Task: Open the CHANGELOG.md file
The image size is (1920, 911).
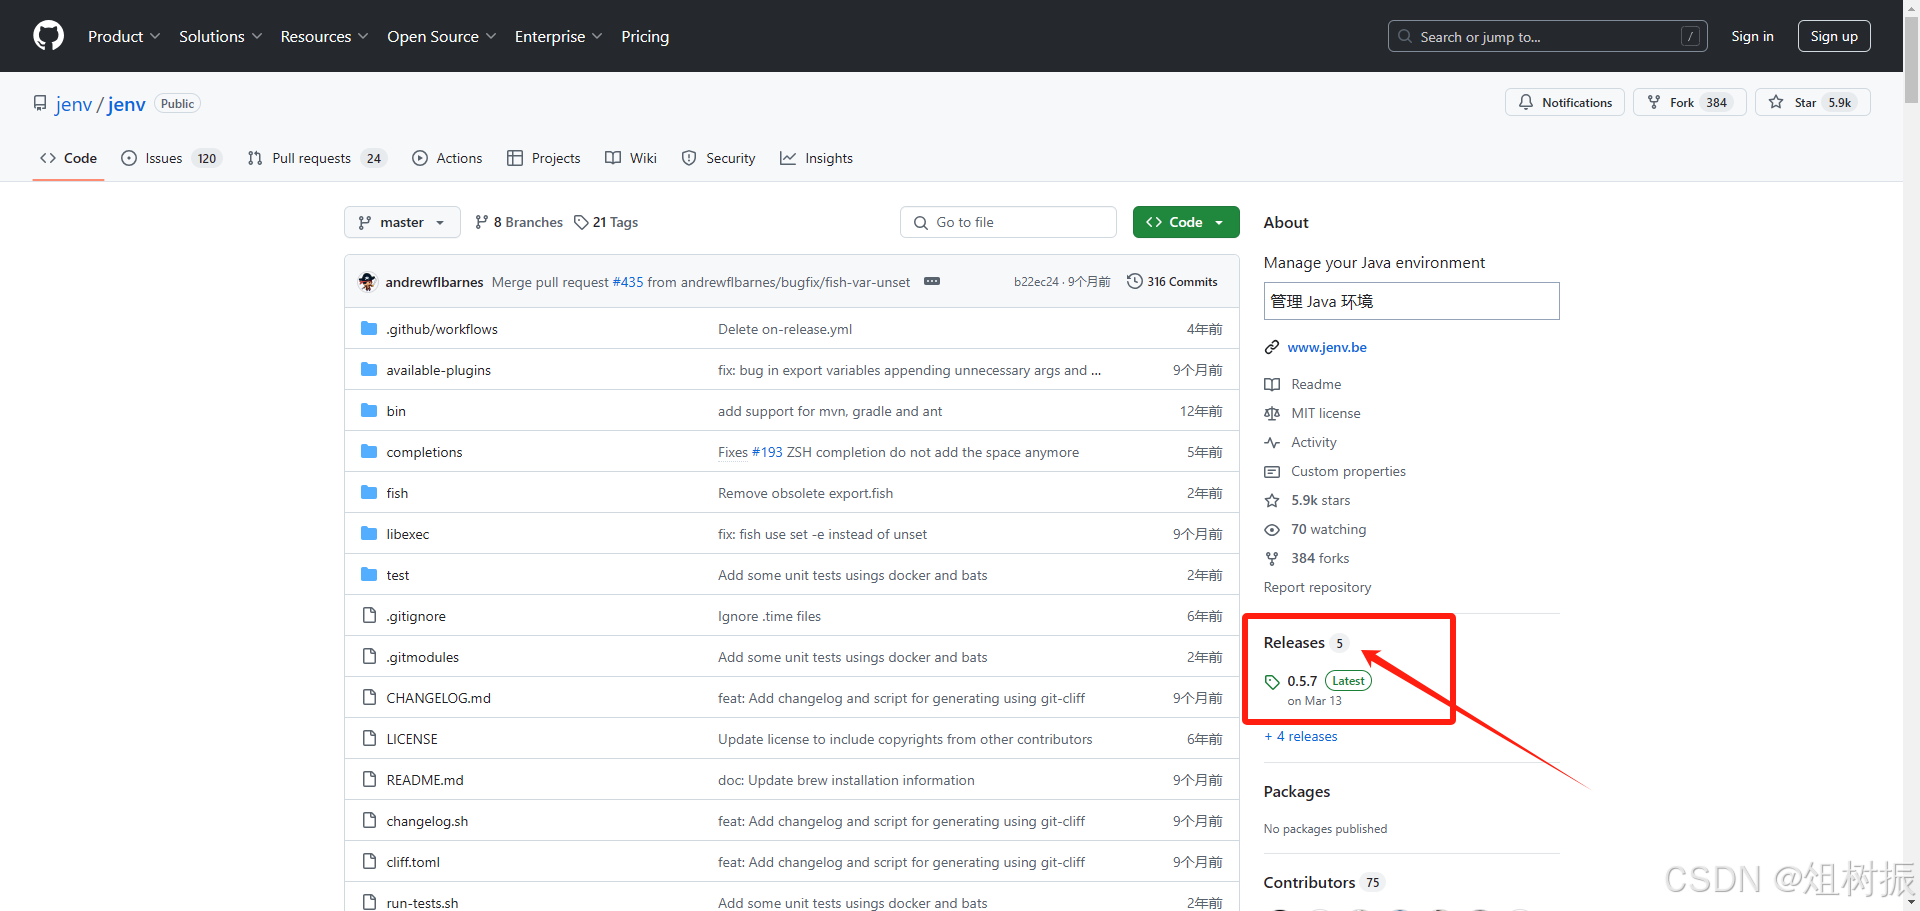Action: (439, 698)
